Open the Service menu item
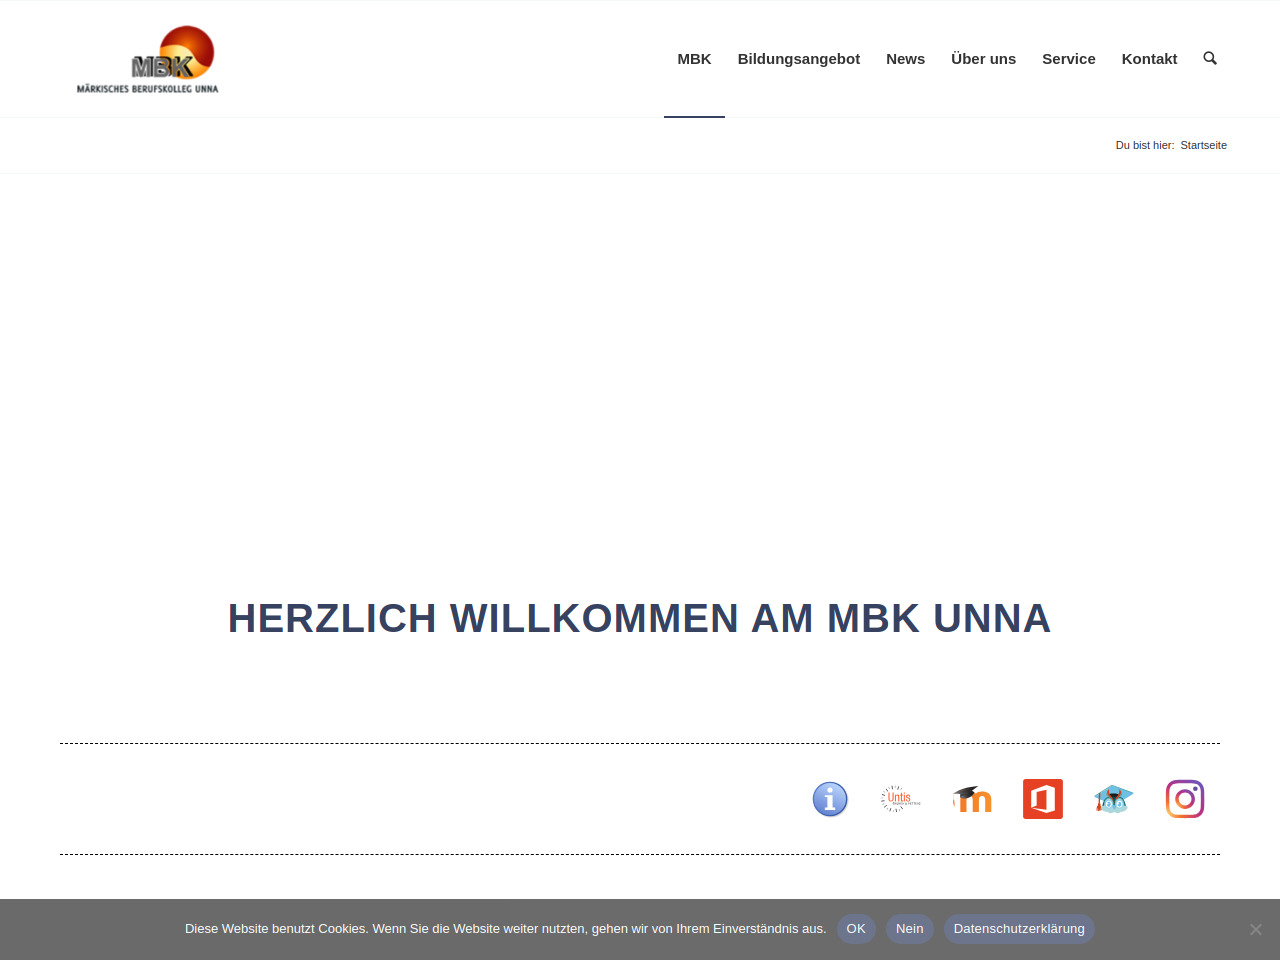This screenshot has width=1280, height=960. pos(1068,59)
